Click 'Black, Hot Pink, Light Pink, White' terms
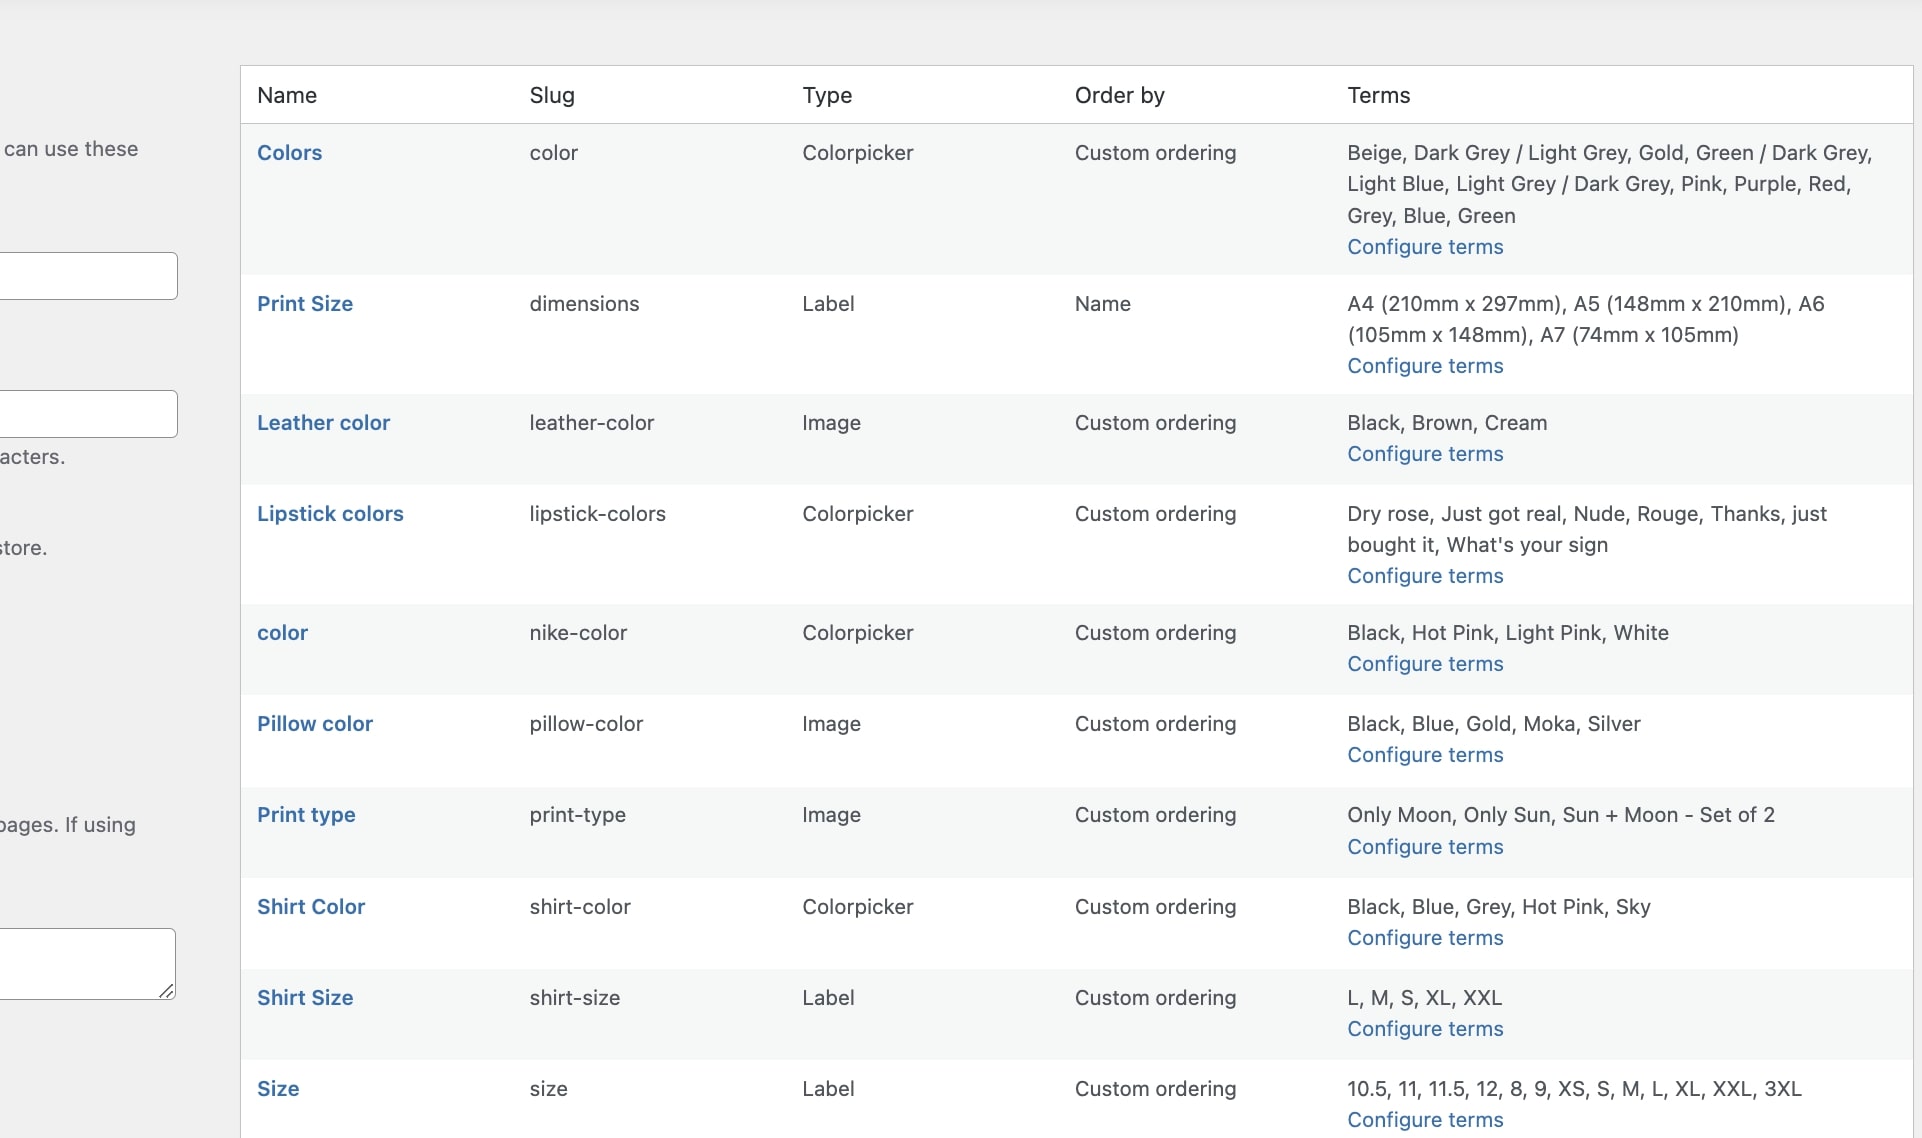The height and width of the screenshot is (1138, 1922). (x=1507, y=633)
